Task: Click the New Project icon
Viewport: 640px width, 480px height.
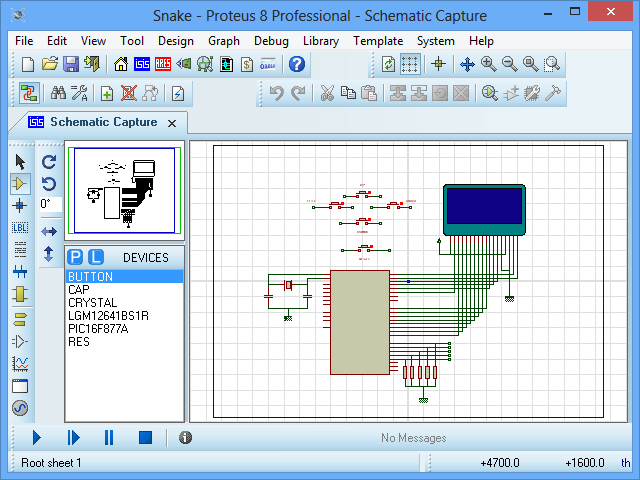Action: [x=28, y=64]
